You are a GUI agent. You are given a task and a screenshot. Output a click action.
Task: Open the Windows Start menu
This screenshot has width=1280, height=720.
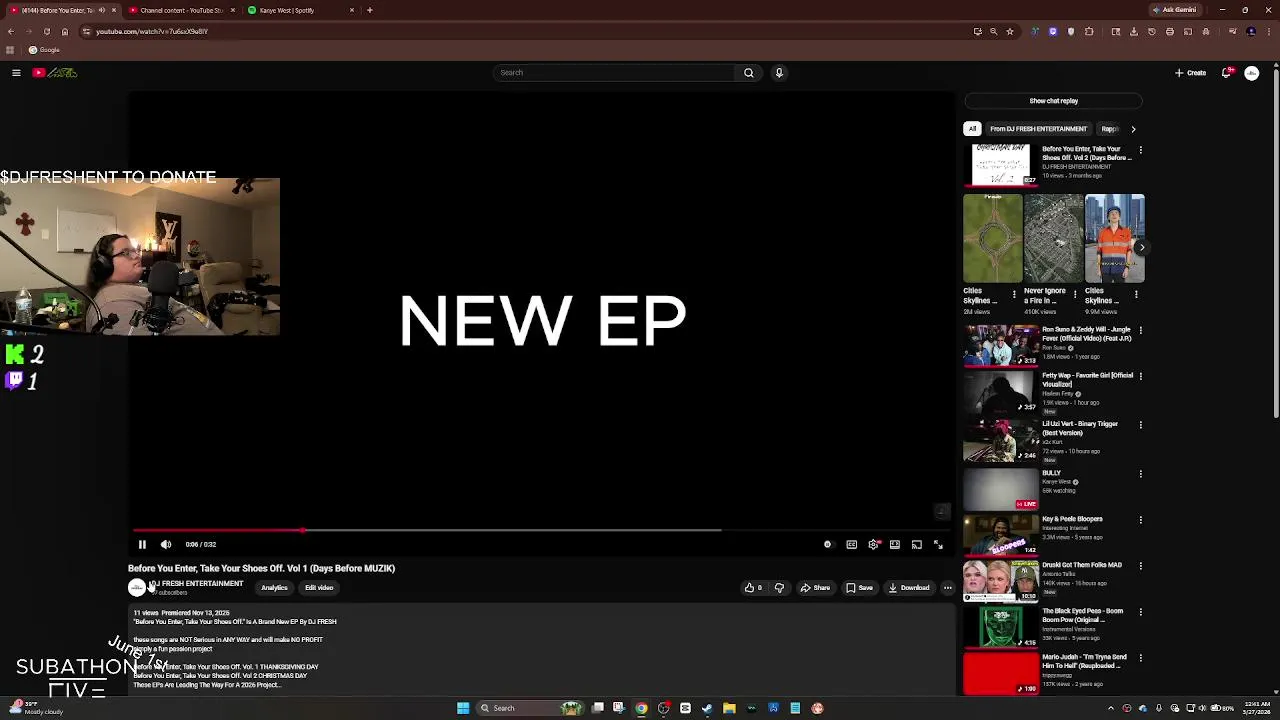click(x=463, y=709)
